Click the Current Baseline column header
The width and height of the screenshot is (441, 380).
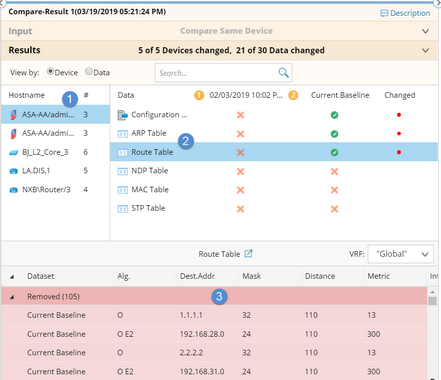pyautogui.click(x=340, y=95)
